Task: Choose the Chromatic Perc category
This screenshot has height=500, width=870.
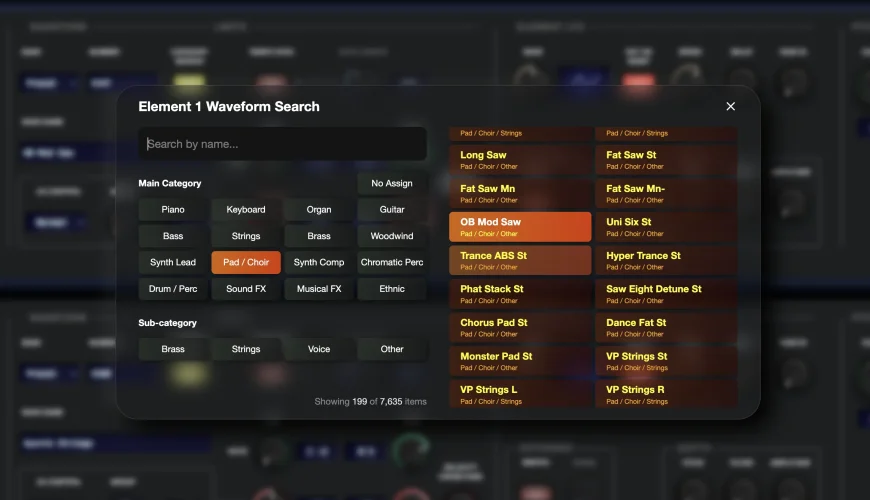Action: tap(392, 262)
